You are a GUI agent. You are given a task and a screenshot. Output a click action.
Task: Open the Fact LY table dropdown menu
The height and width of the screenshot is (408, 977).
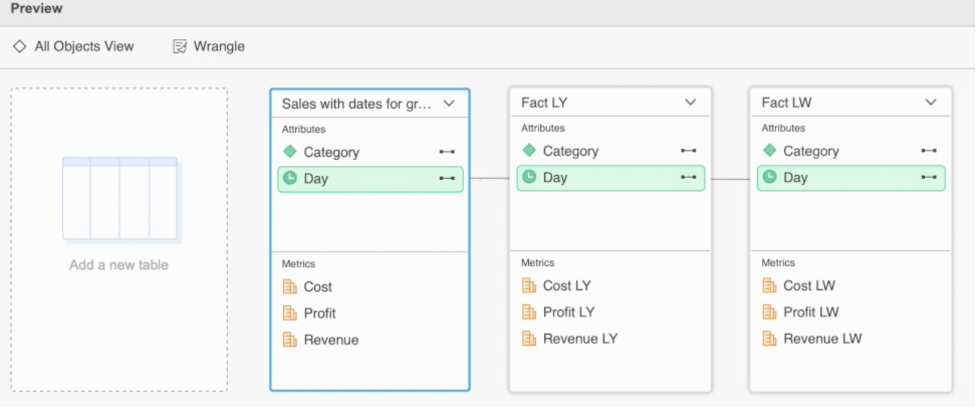click(690, 102)
